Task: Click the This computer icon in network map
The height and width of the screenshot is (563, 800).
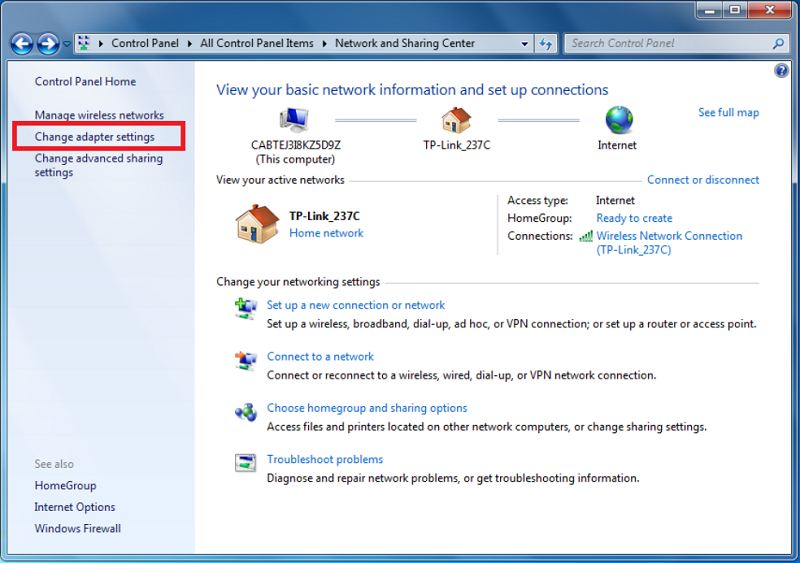Action: click(294, 120)
